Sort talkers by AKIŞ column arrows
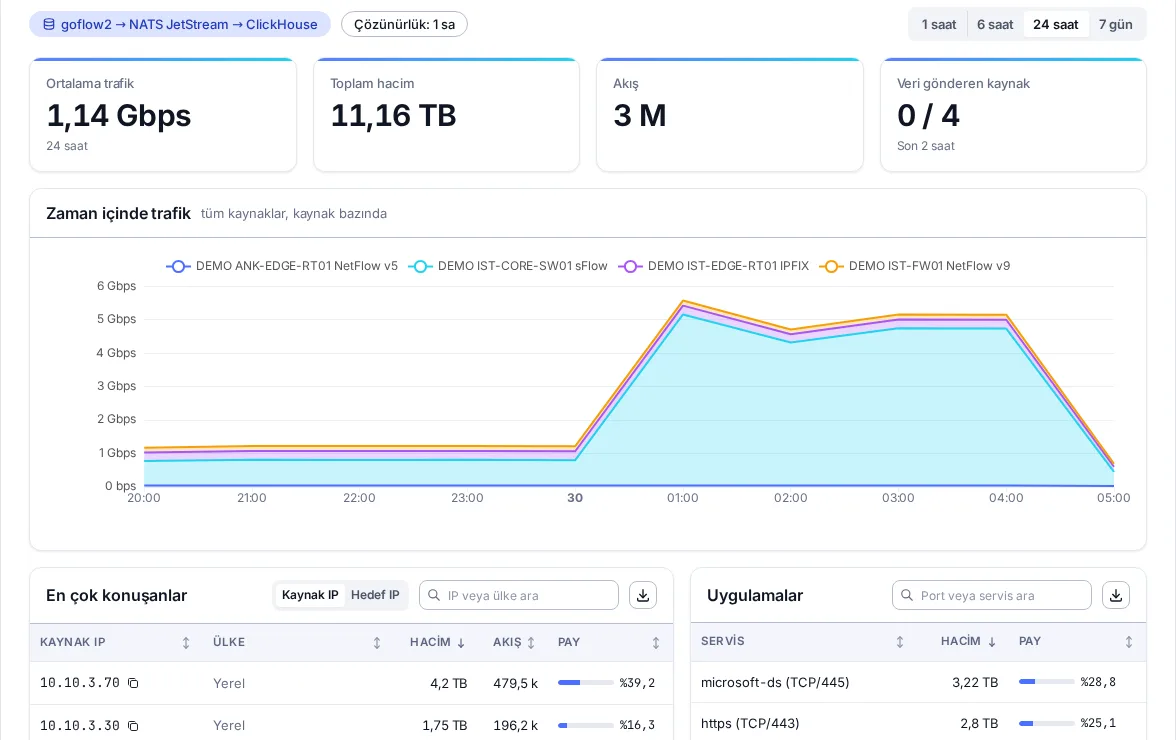Screen dimensions: 1176x740 click(531, 643)
